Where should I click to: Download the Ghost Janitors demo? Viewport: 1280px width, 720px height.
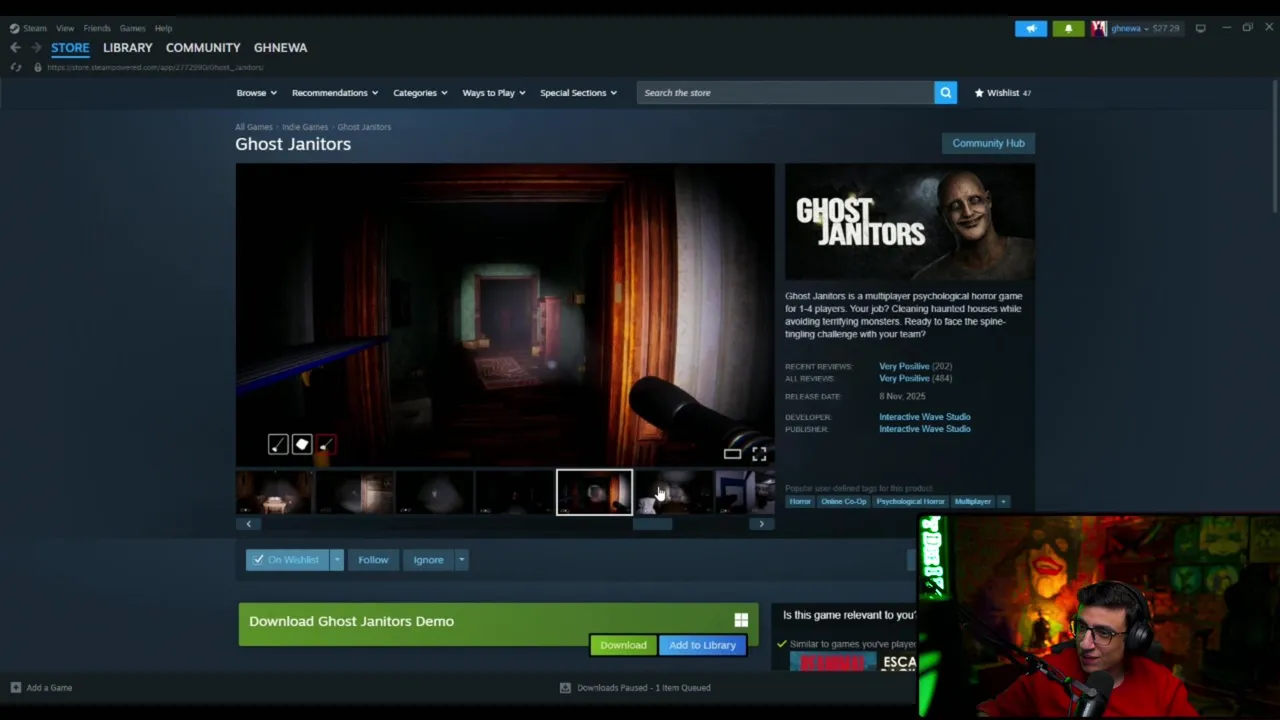[623, 645]
